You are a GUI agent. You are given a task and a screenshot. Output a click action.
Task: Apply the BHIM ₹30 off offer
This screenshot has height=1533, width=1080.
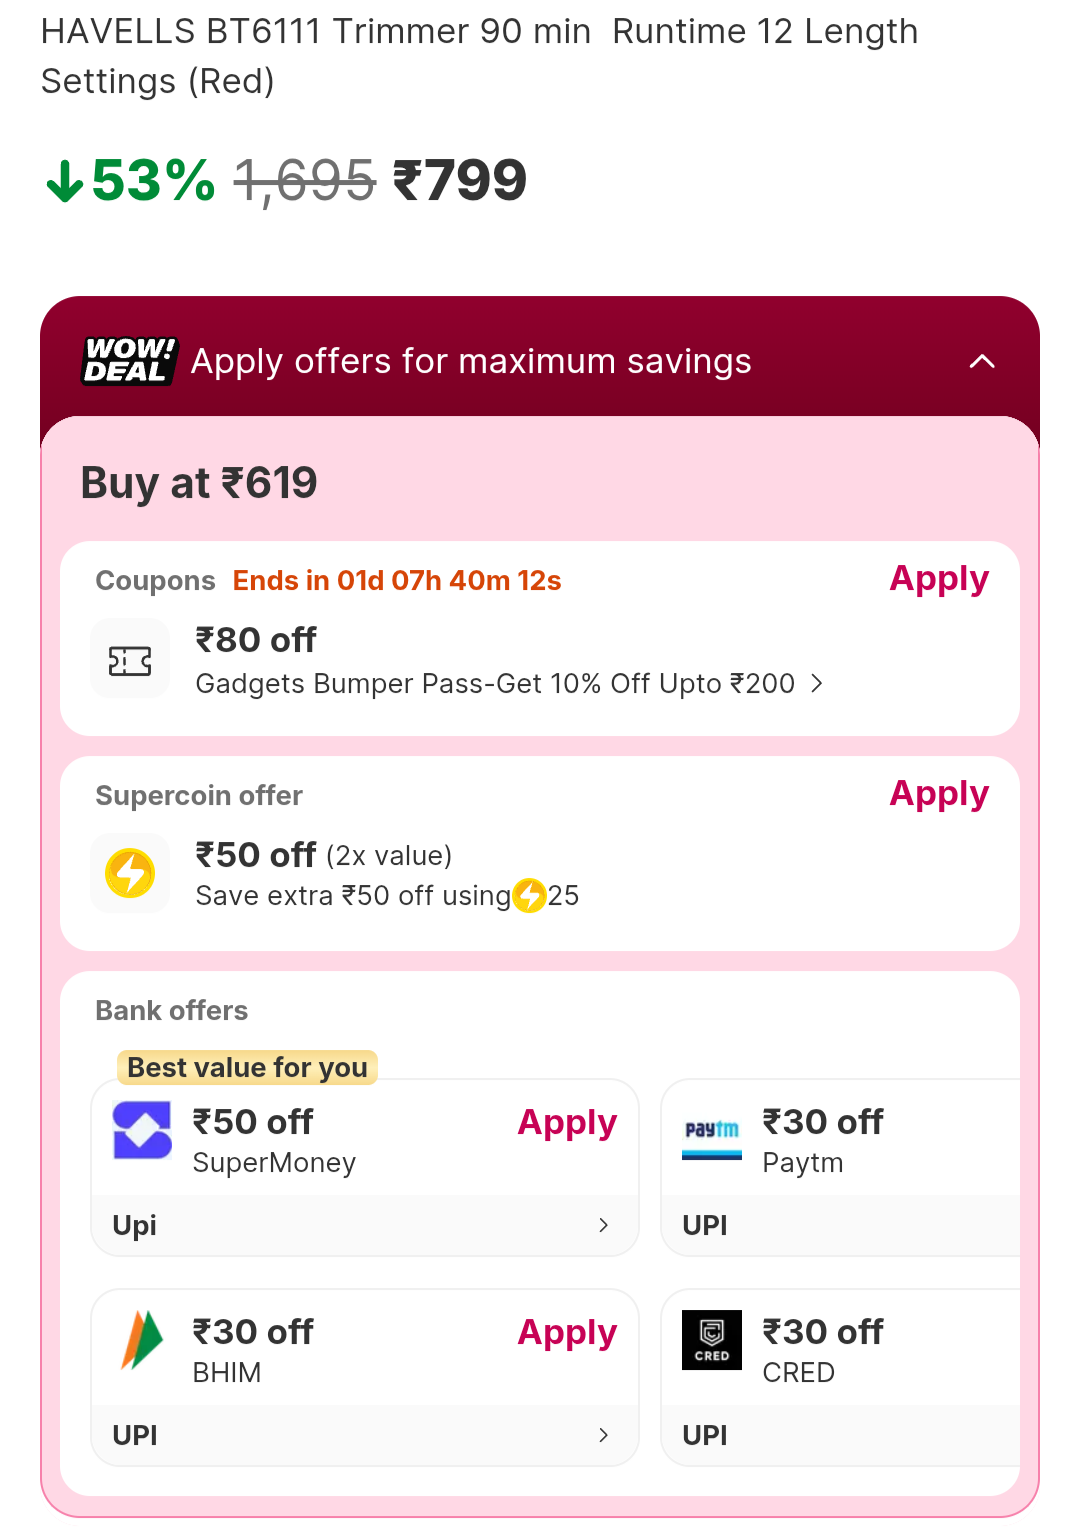point(567,1333)
